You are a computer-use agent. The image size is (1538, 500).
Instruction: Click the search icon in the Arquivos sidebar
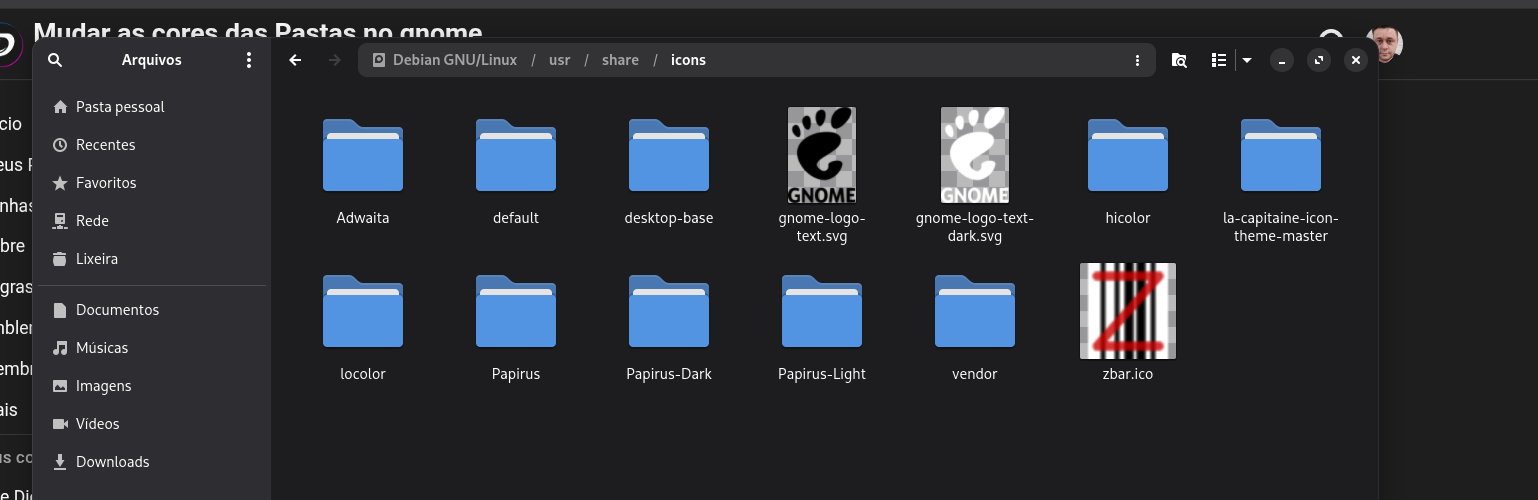tap(55, 60)
